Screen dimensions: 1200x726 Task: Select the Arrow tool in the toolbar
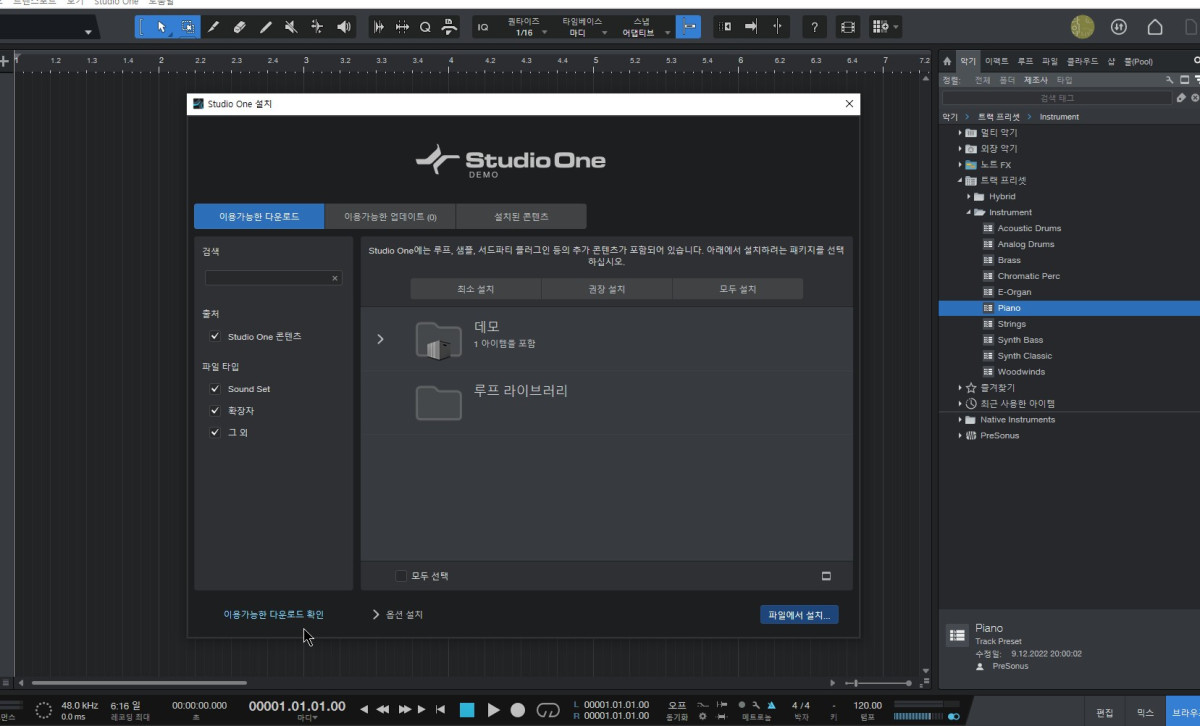click(161, 27)
